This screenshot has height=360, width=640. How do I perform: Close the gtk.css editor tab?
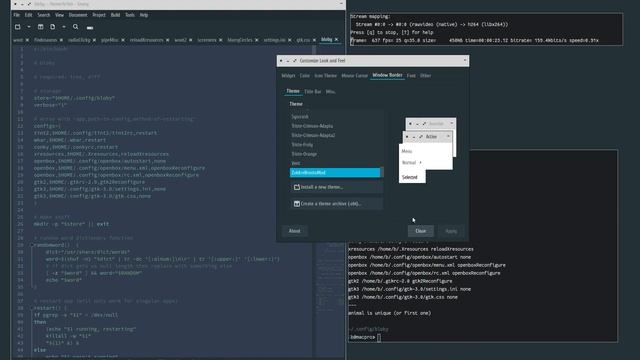click(314, 40)
